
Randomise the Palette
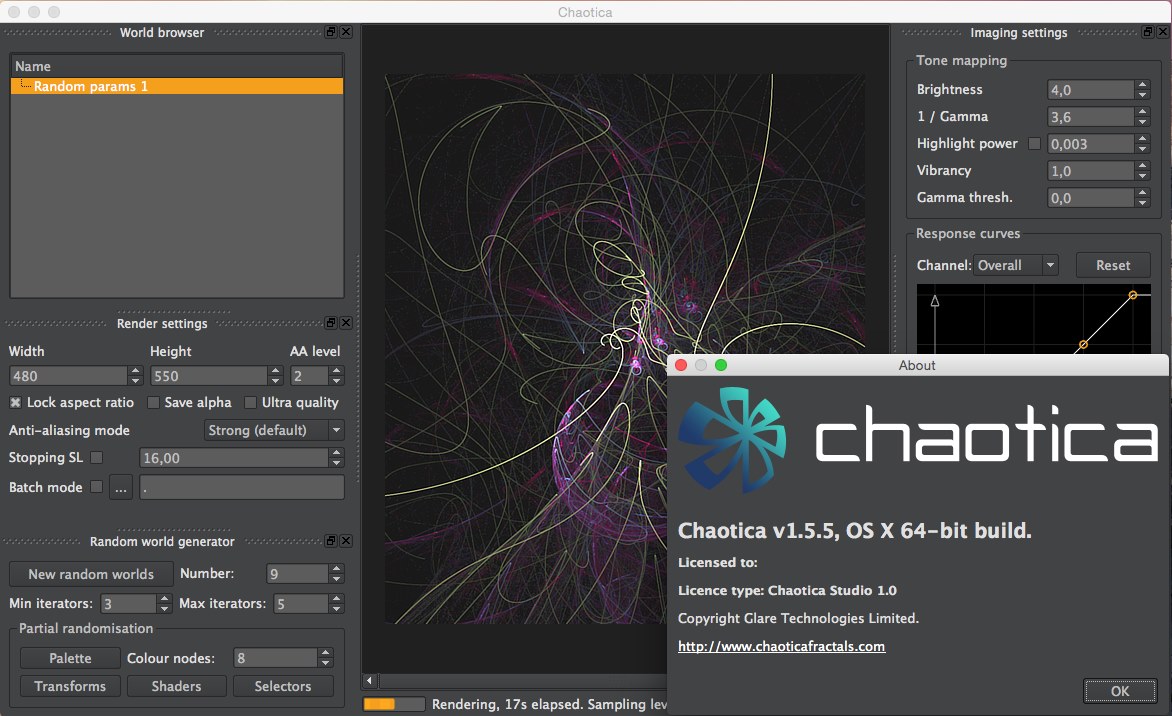point(70,658)
